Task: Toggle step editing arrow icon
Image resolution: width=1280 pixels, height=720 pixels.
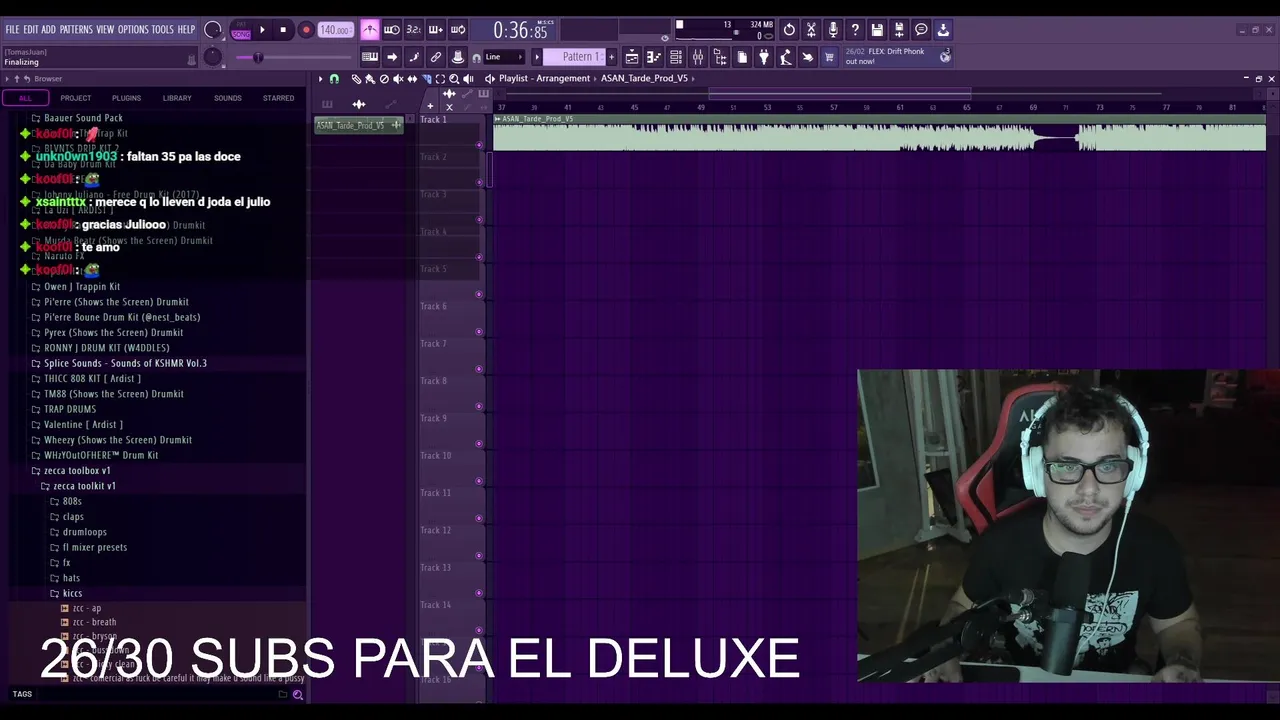Action: tap(392, 57)
